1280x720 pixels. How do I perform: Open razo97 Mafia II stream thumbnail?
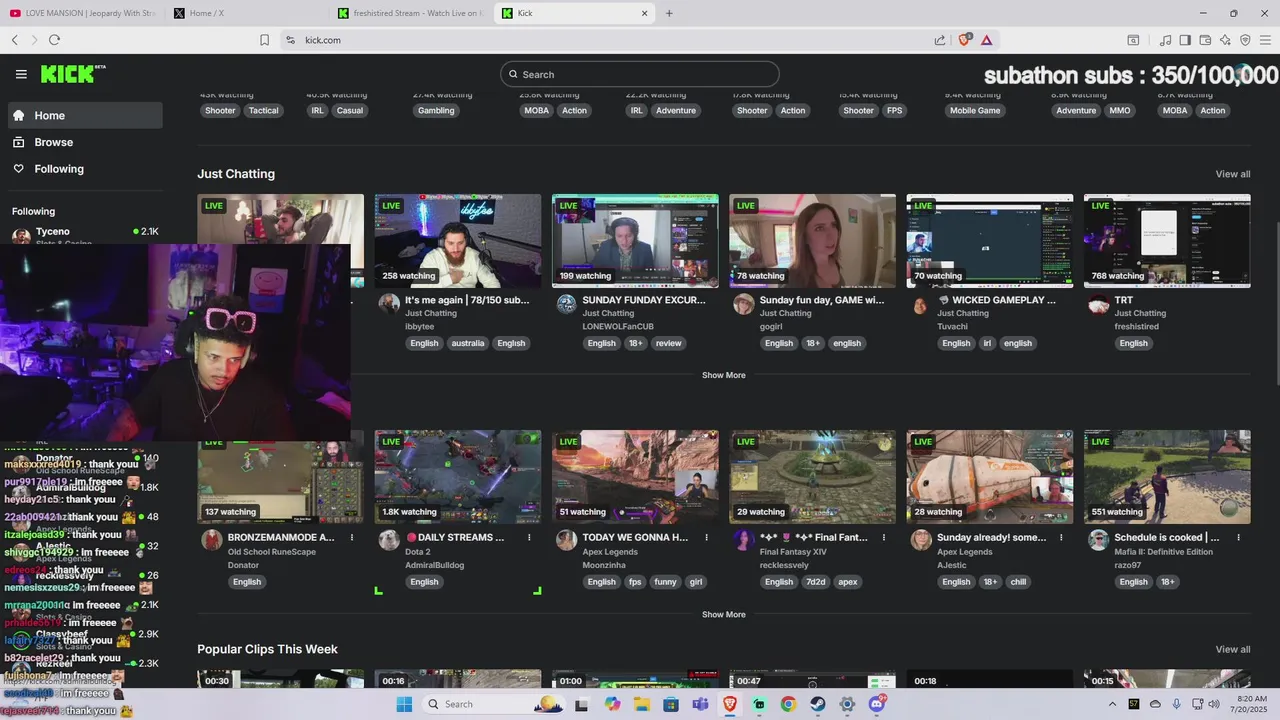(1167, 477)
